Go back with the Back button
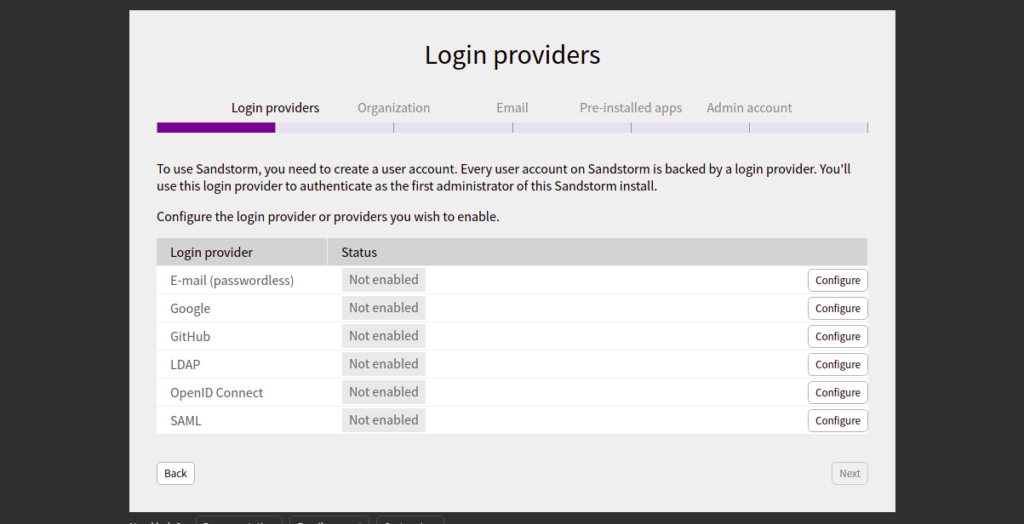This screenshot has height=524, width=1024. (176, 474)
